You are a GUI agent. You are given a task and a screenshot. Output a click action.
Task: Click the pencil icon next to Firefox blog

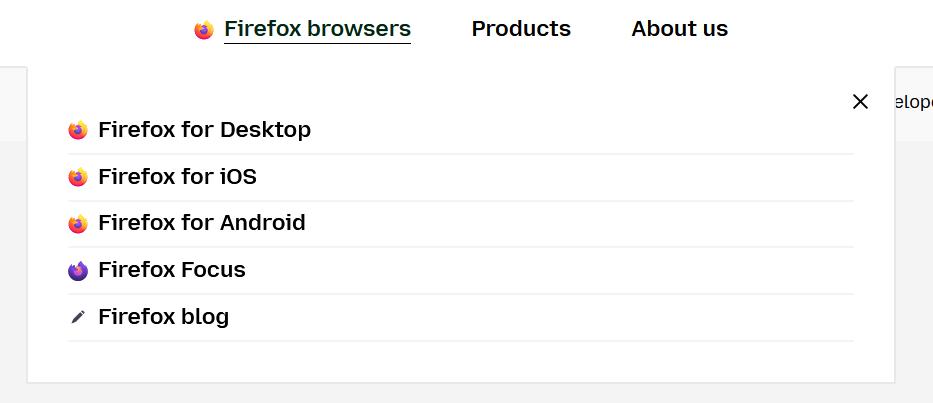(78, 317)
